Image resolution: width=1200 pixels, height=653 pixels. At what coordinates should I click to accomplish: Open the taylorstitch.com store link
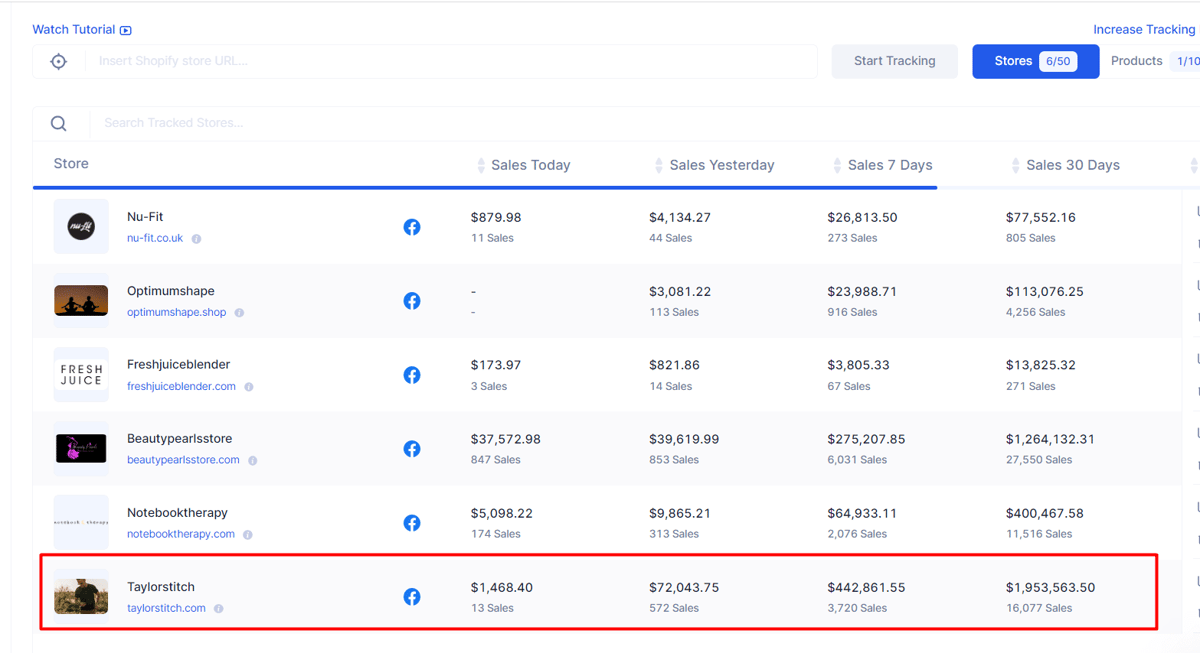[166, 609]
